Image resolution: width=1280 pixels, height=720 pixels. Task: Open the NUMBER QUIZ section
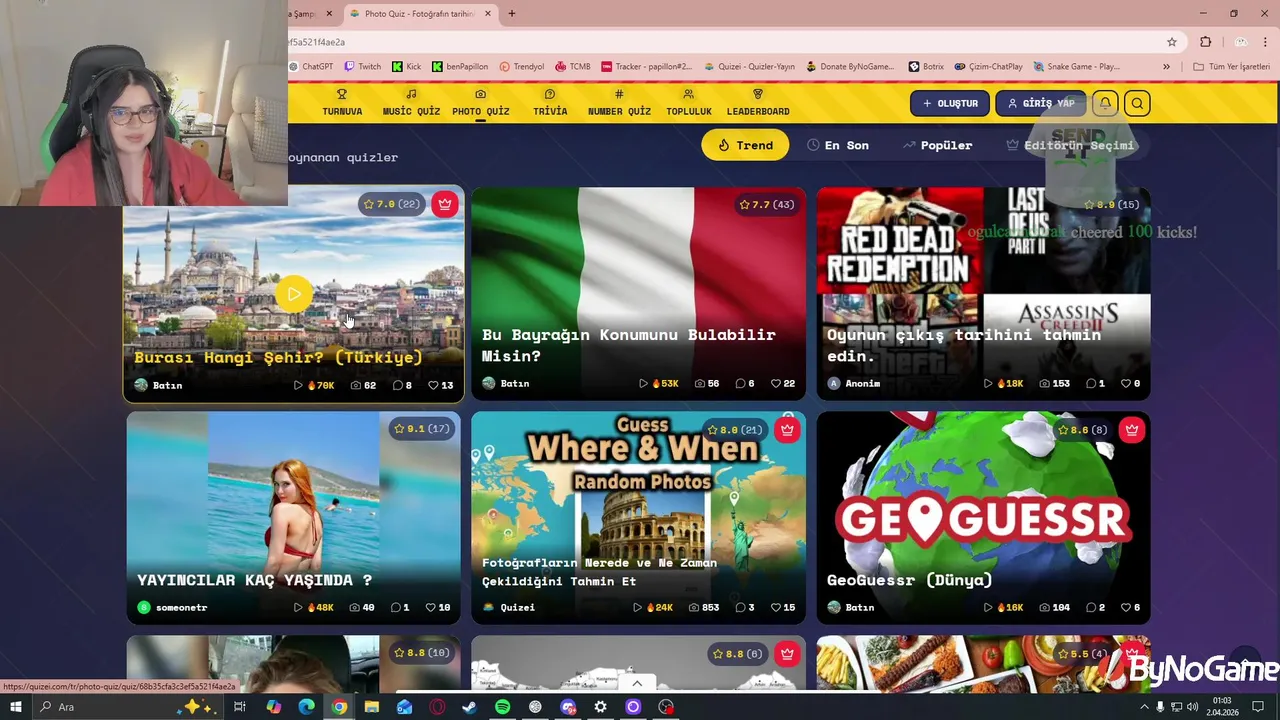coord(619,103)
